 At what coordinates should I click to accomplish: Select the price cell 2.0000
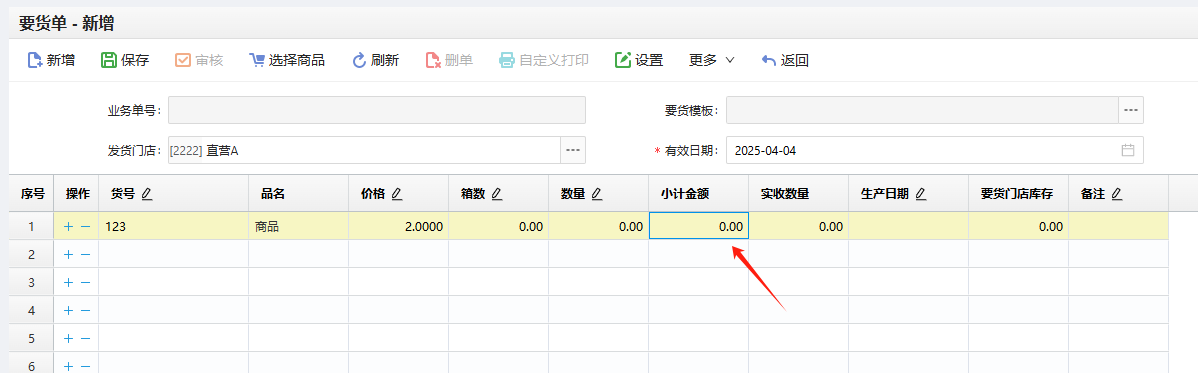[399, 226]
